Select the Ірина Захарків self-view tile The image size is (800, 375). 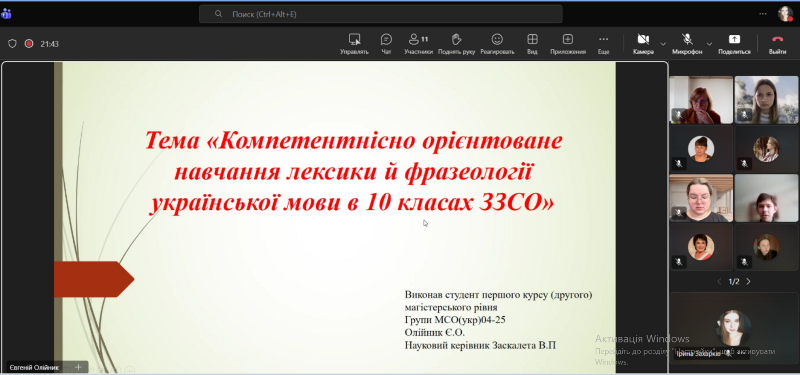[x=734, y=328]
